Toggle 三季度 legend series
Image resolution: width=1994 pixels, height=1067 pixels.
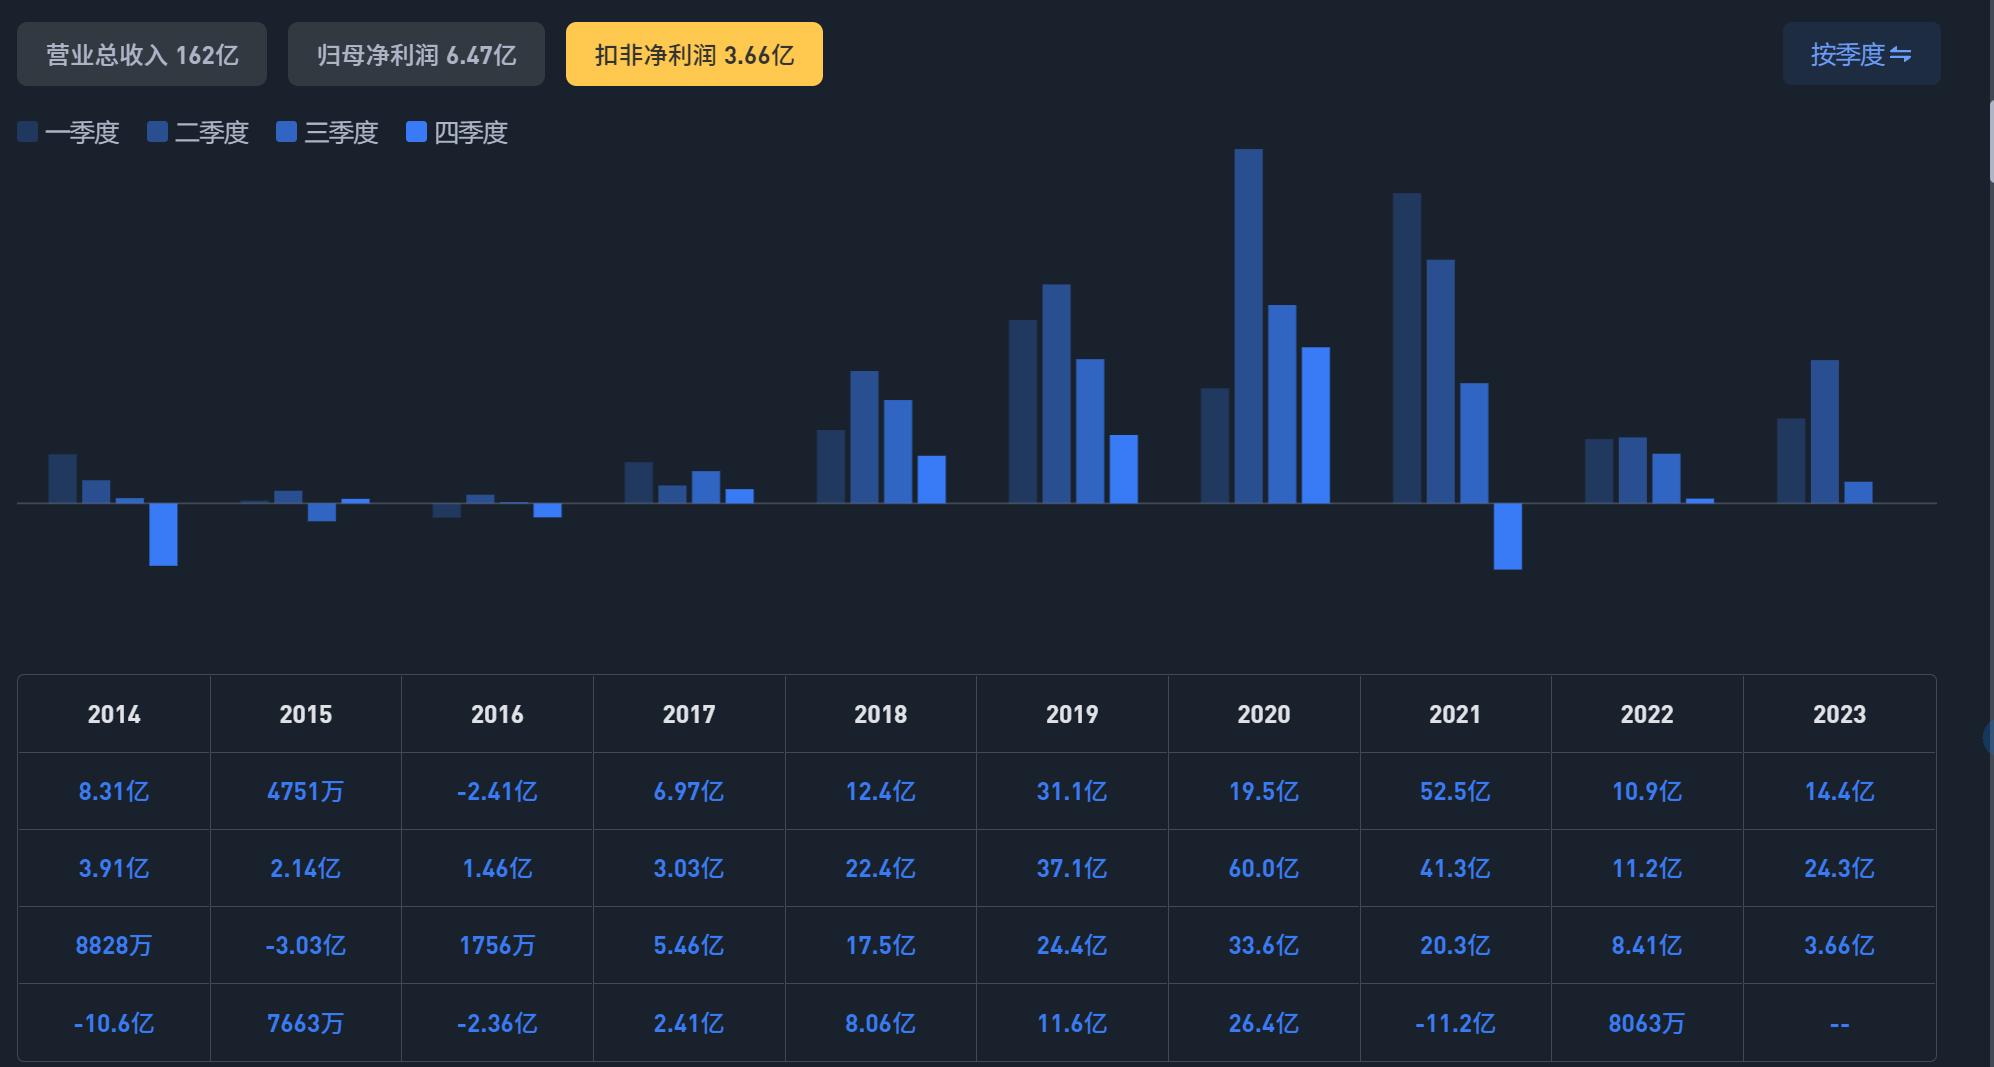(x=328, y=132)
